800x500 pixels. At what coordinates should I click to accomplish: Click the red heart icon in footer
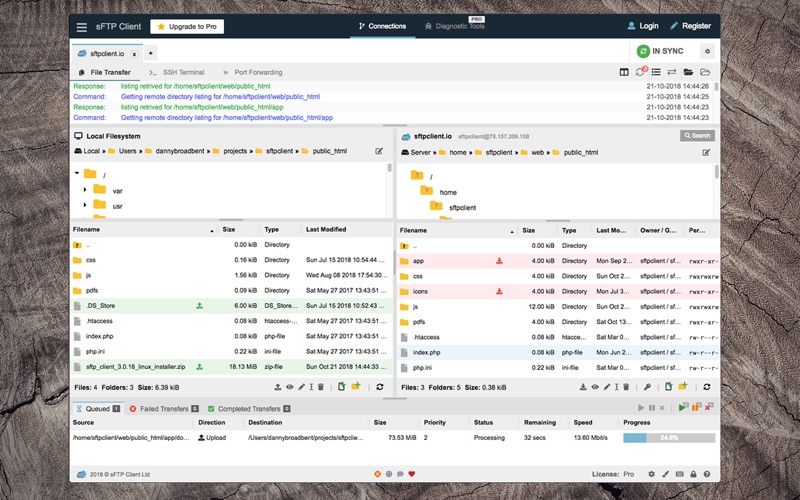click(x=412, y=474)
